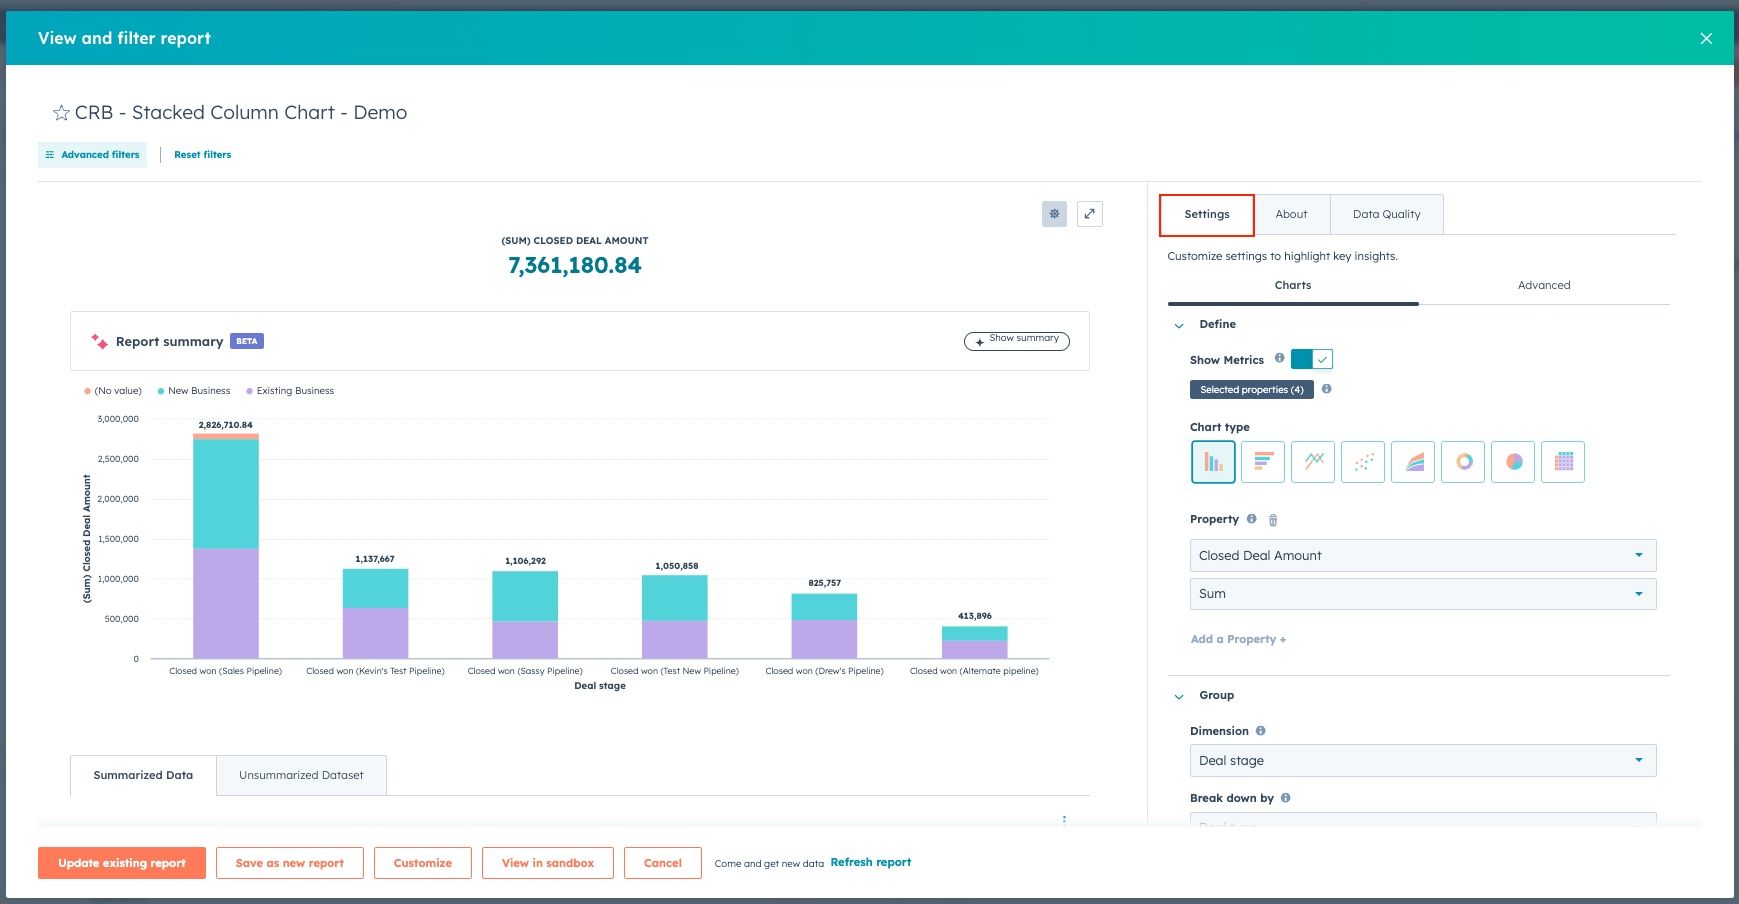Expand the chart to full screen
This screenshot has height=904, width=1739.
(1090, 214)
